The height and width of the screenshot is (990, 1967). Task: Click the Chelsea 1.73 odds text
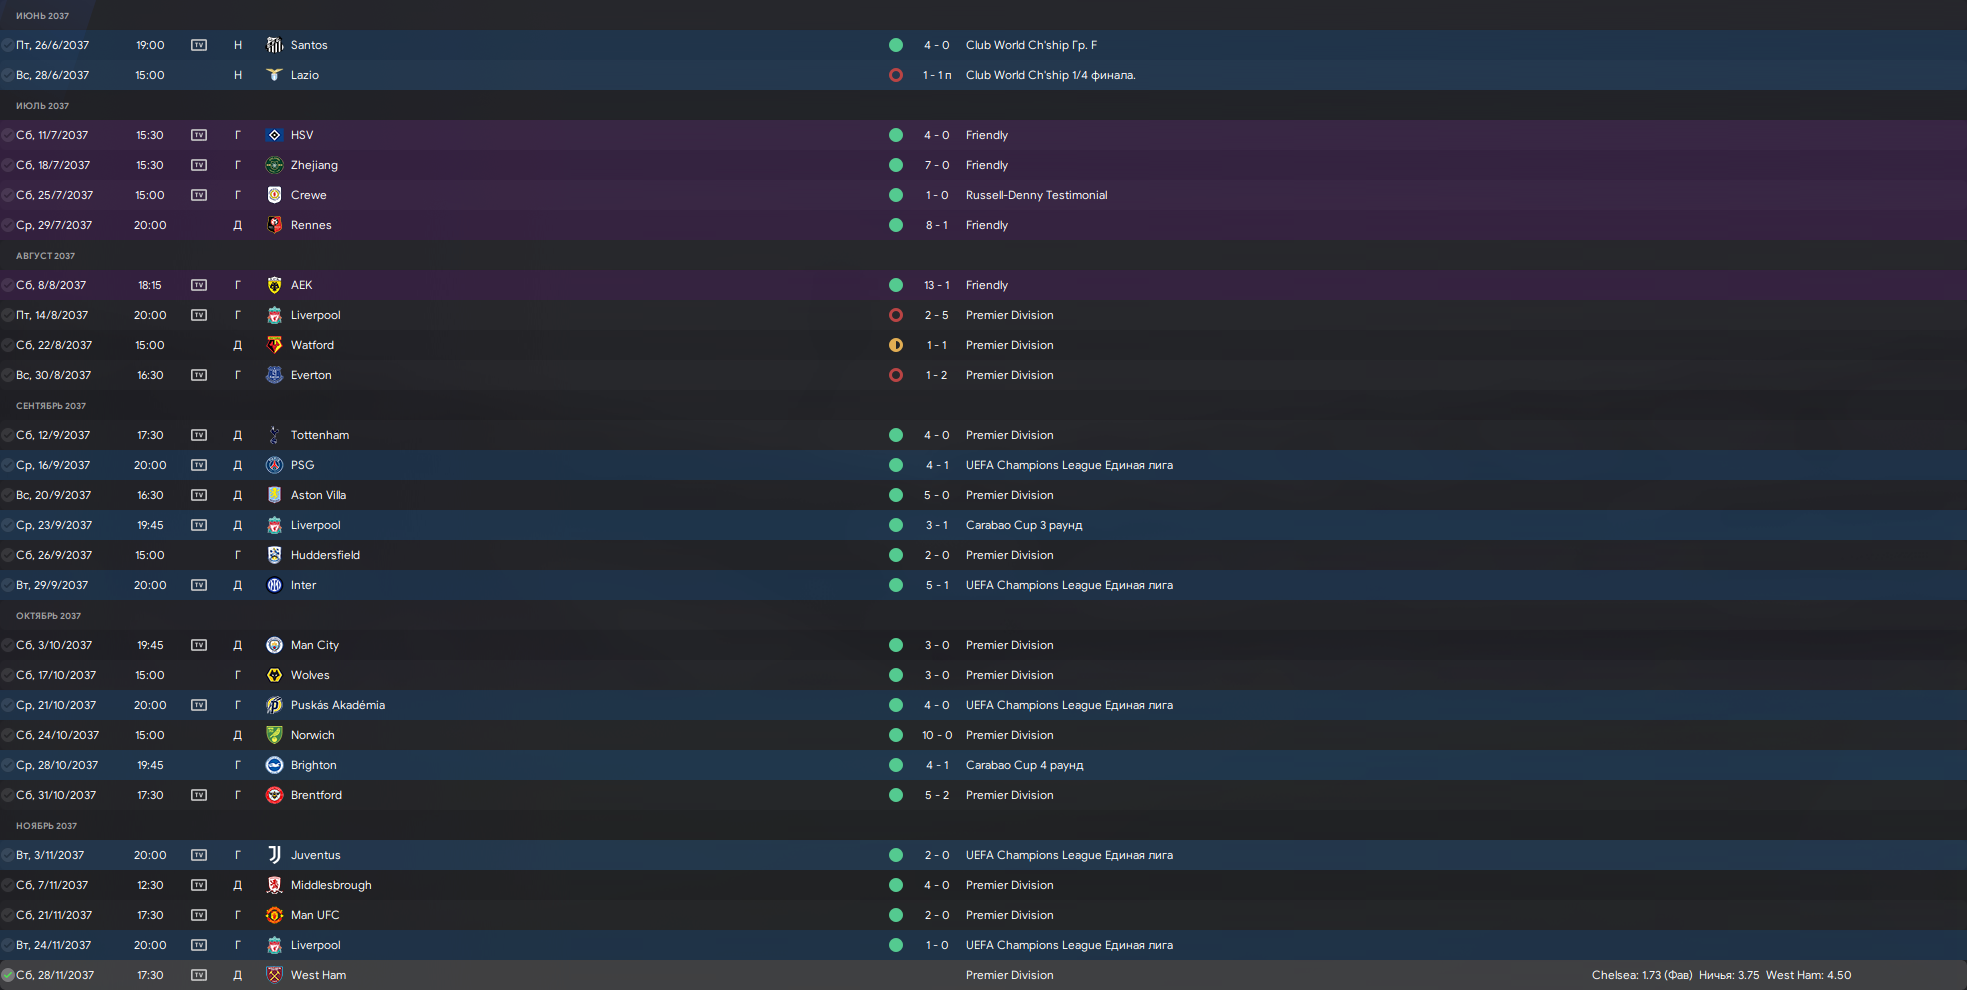pyautogui.click(x=1641, y=975)
